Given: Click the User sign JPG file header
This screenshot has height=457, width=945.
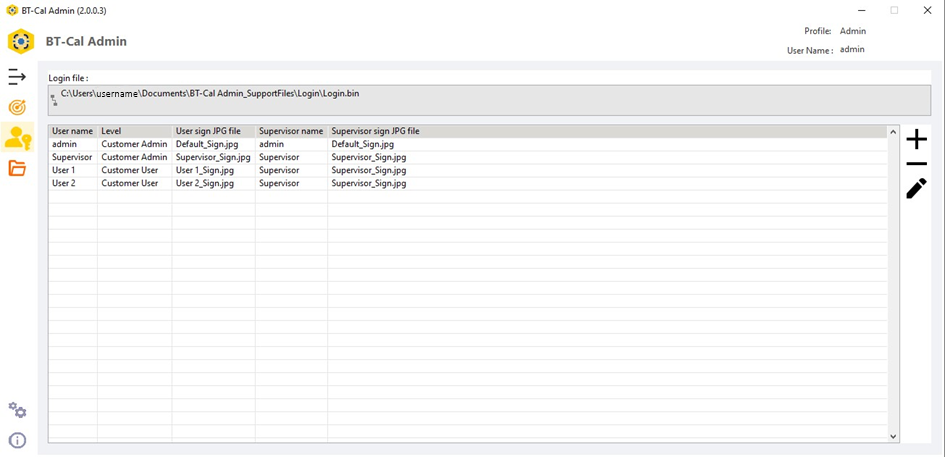Looking at the screenshot, I should (213, 131).
